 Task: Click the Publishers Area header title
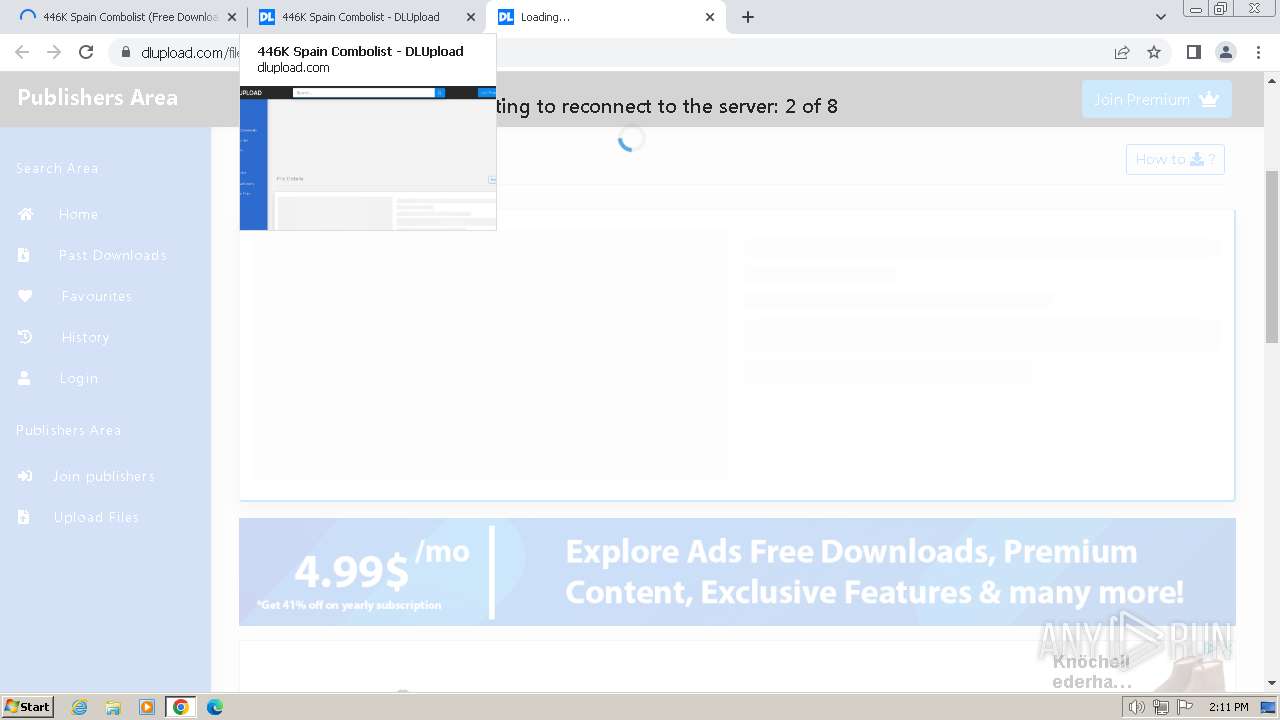(98, 98)
